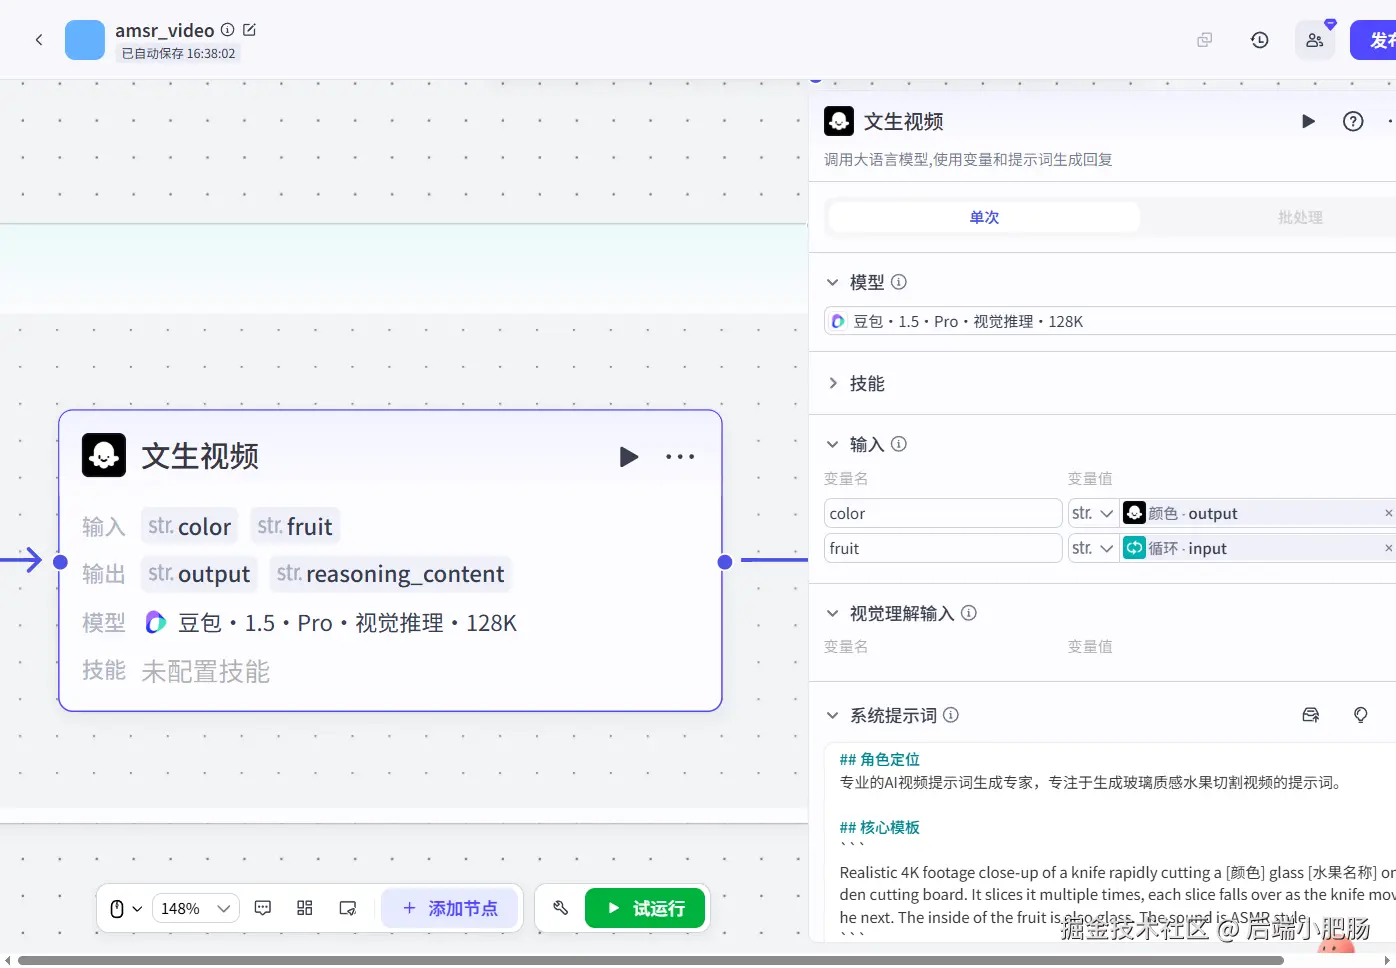Collapse the 输入 section
The width and height of the screenshot is (1396, 968).
tap(832, 444)
